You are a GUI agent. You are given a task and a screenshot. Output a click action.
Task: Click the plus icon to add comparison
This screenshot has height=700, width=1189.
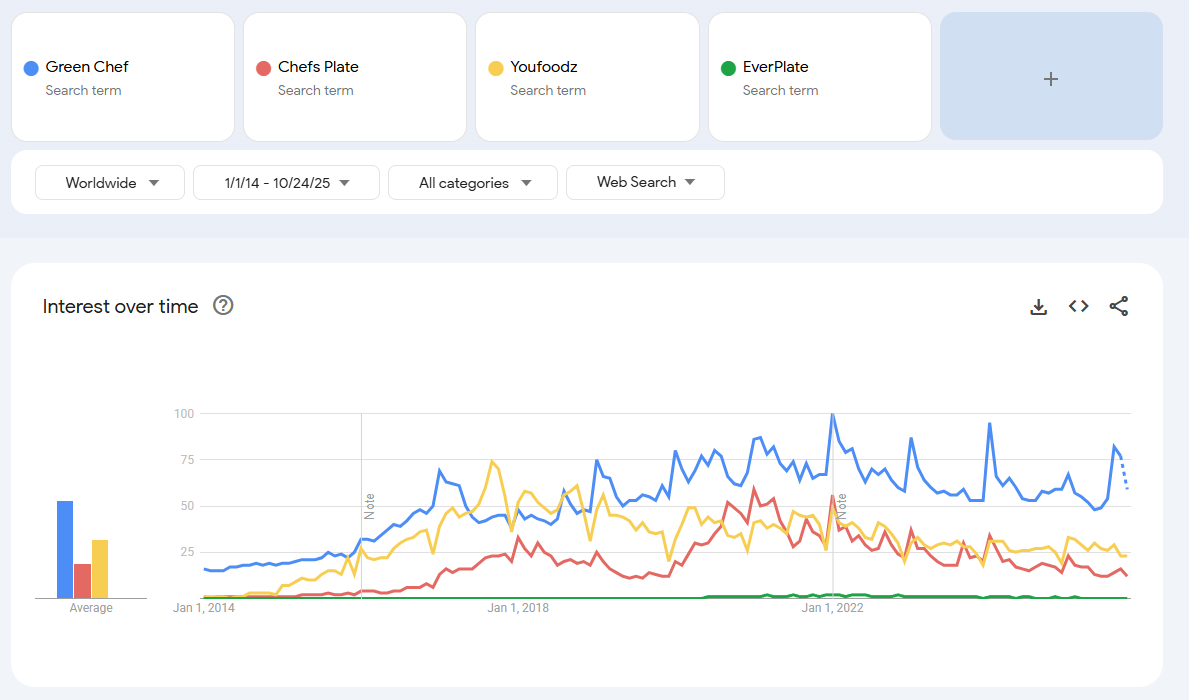[x=1050, y=79]
